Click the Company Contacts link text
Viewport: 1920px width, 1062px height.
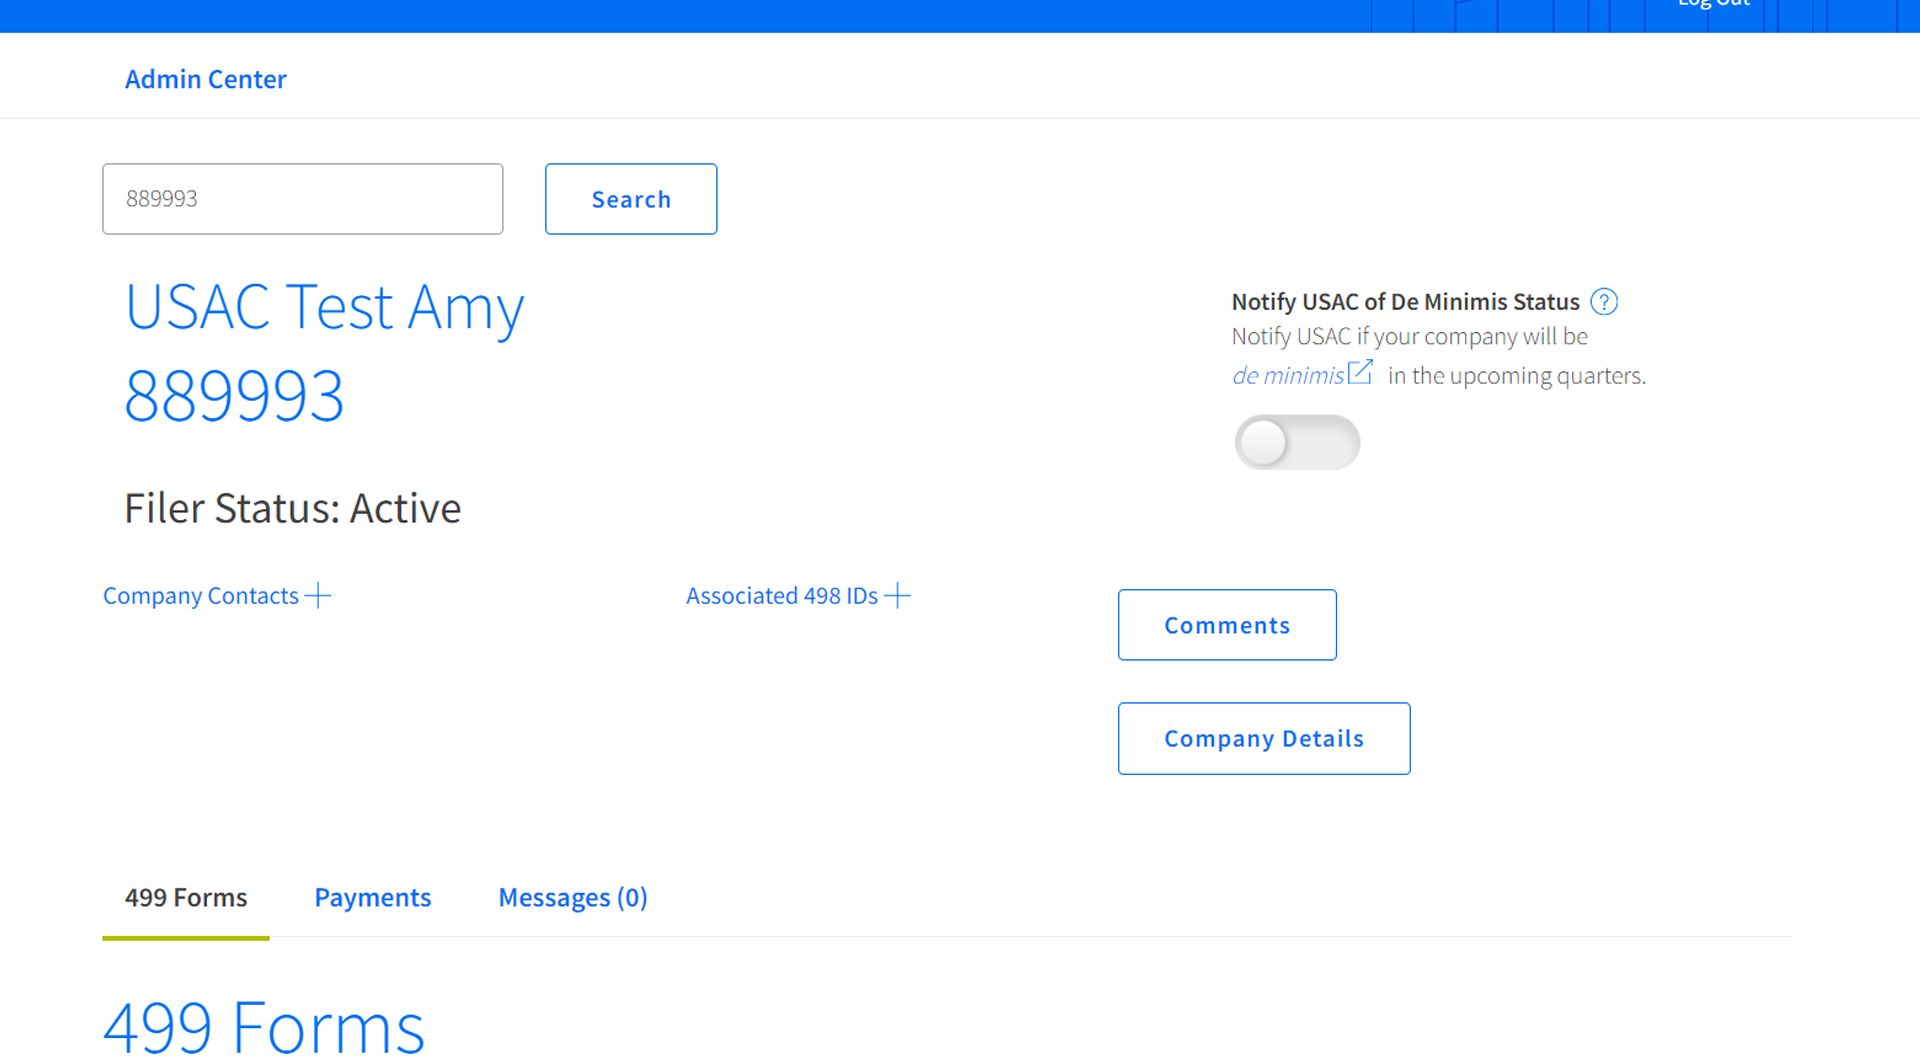(201, 596)
